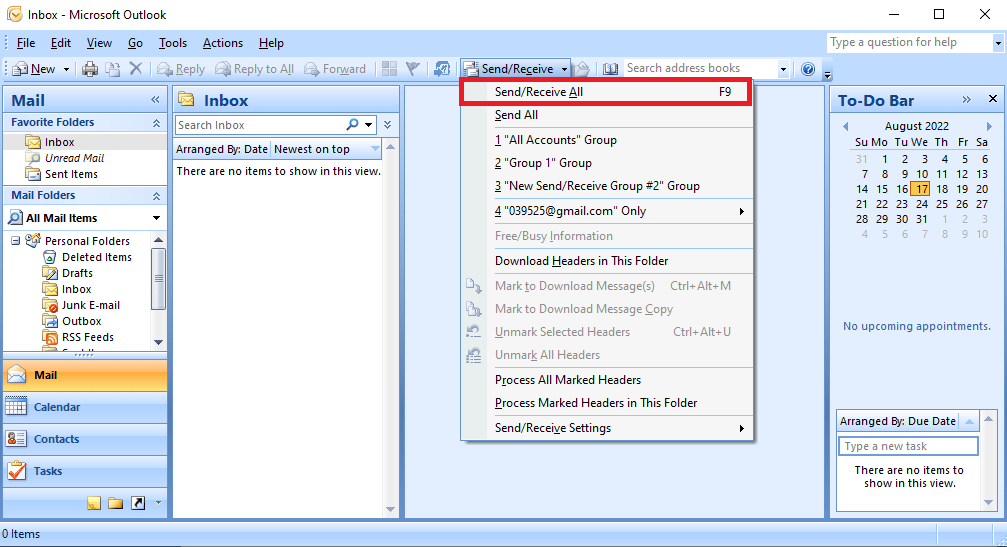Minimize the To-Do Bar
This screenshot has height=547, width=1007.
(967, 100)
